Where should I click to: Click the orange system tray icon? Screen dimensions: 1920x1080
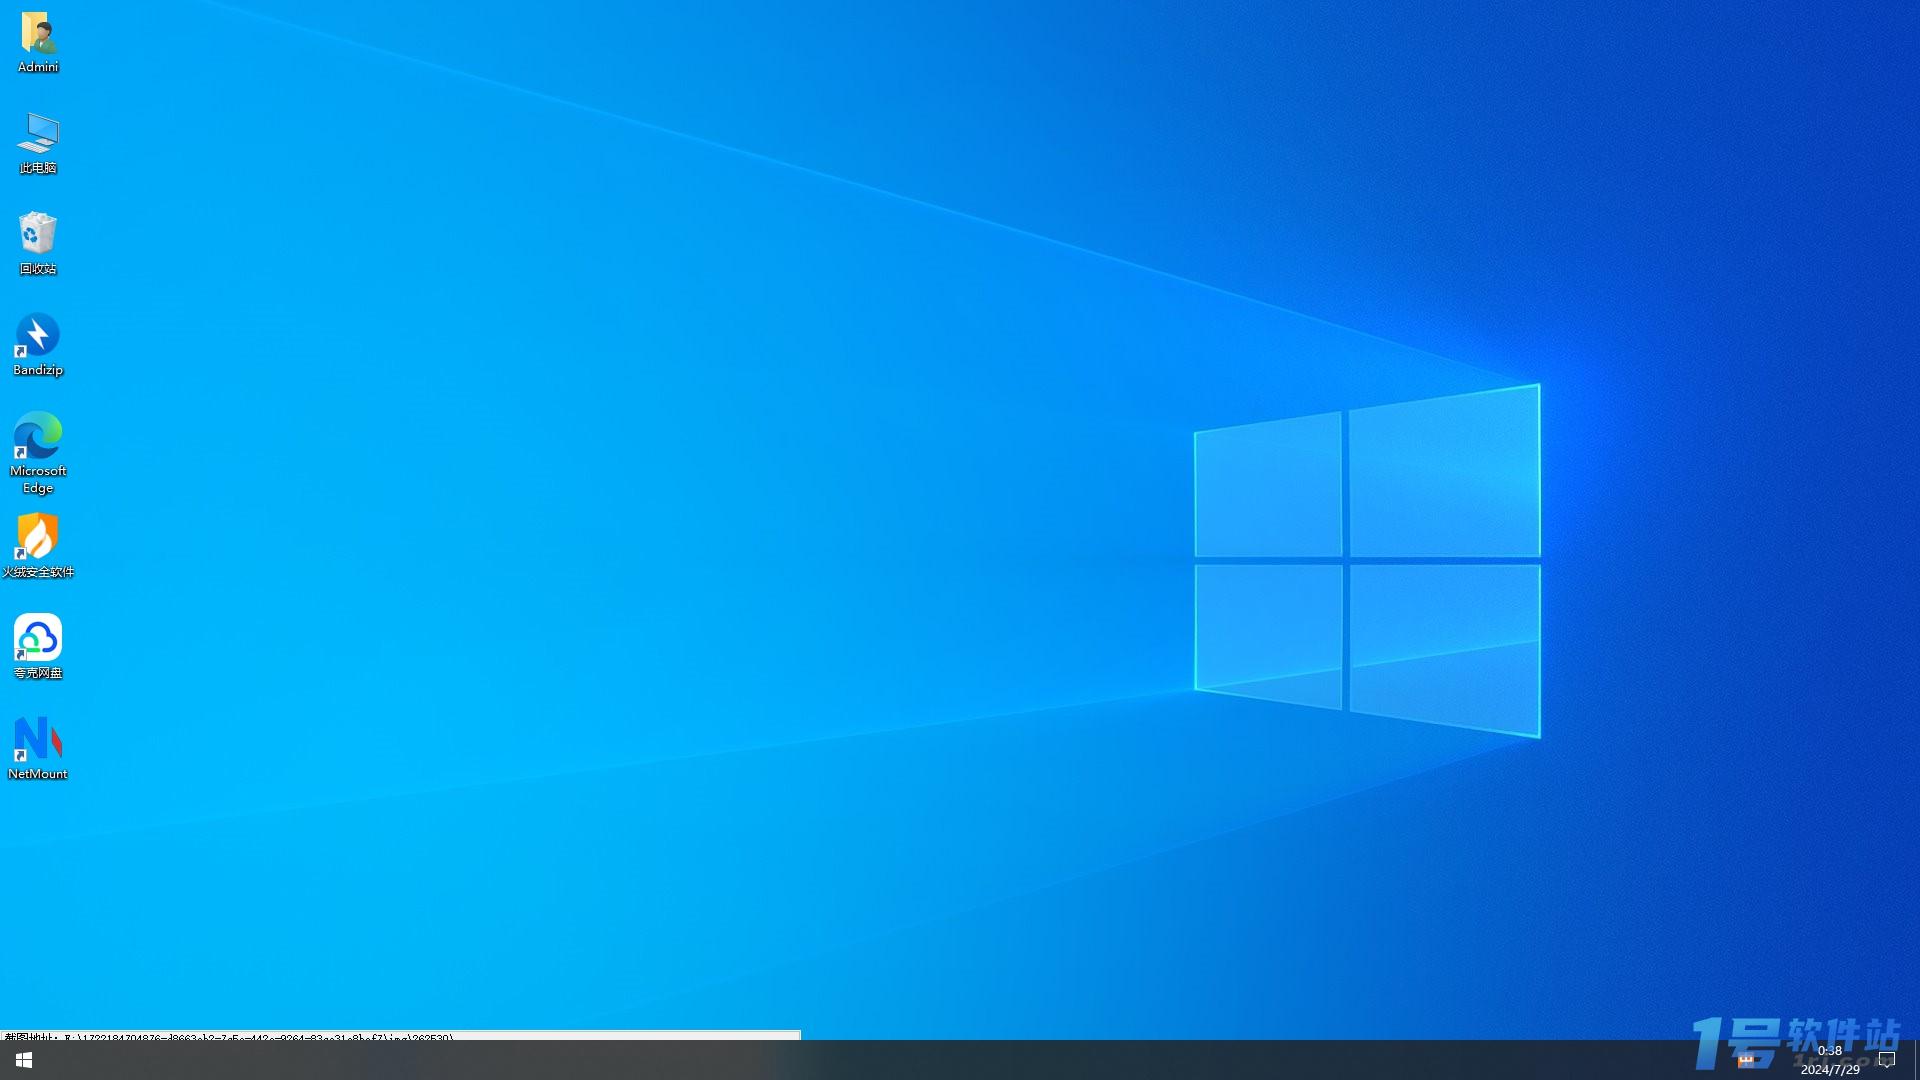click(1746, 1060)
